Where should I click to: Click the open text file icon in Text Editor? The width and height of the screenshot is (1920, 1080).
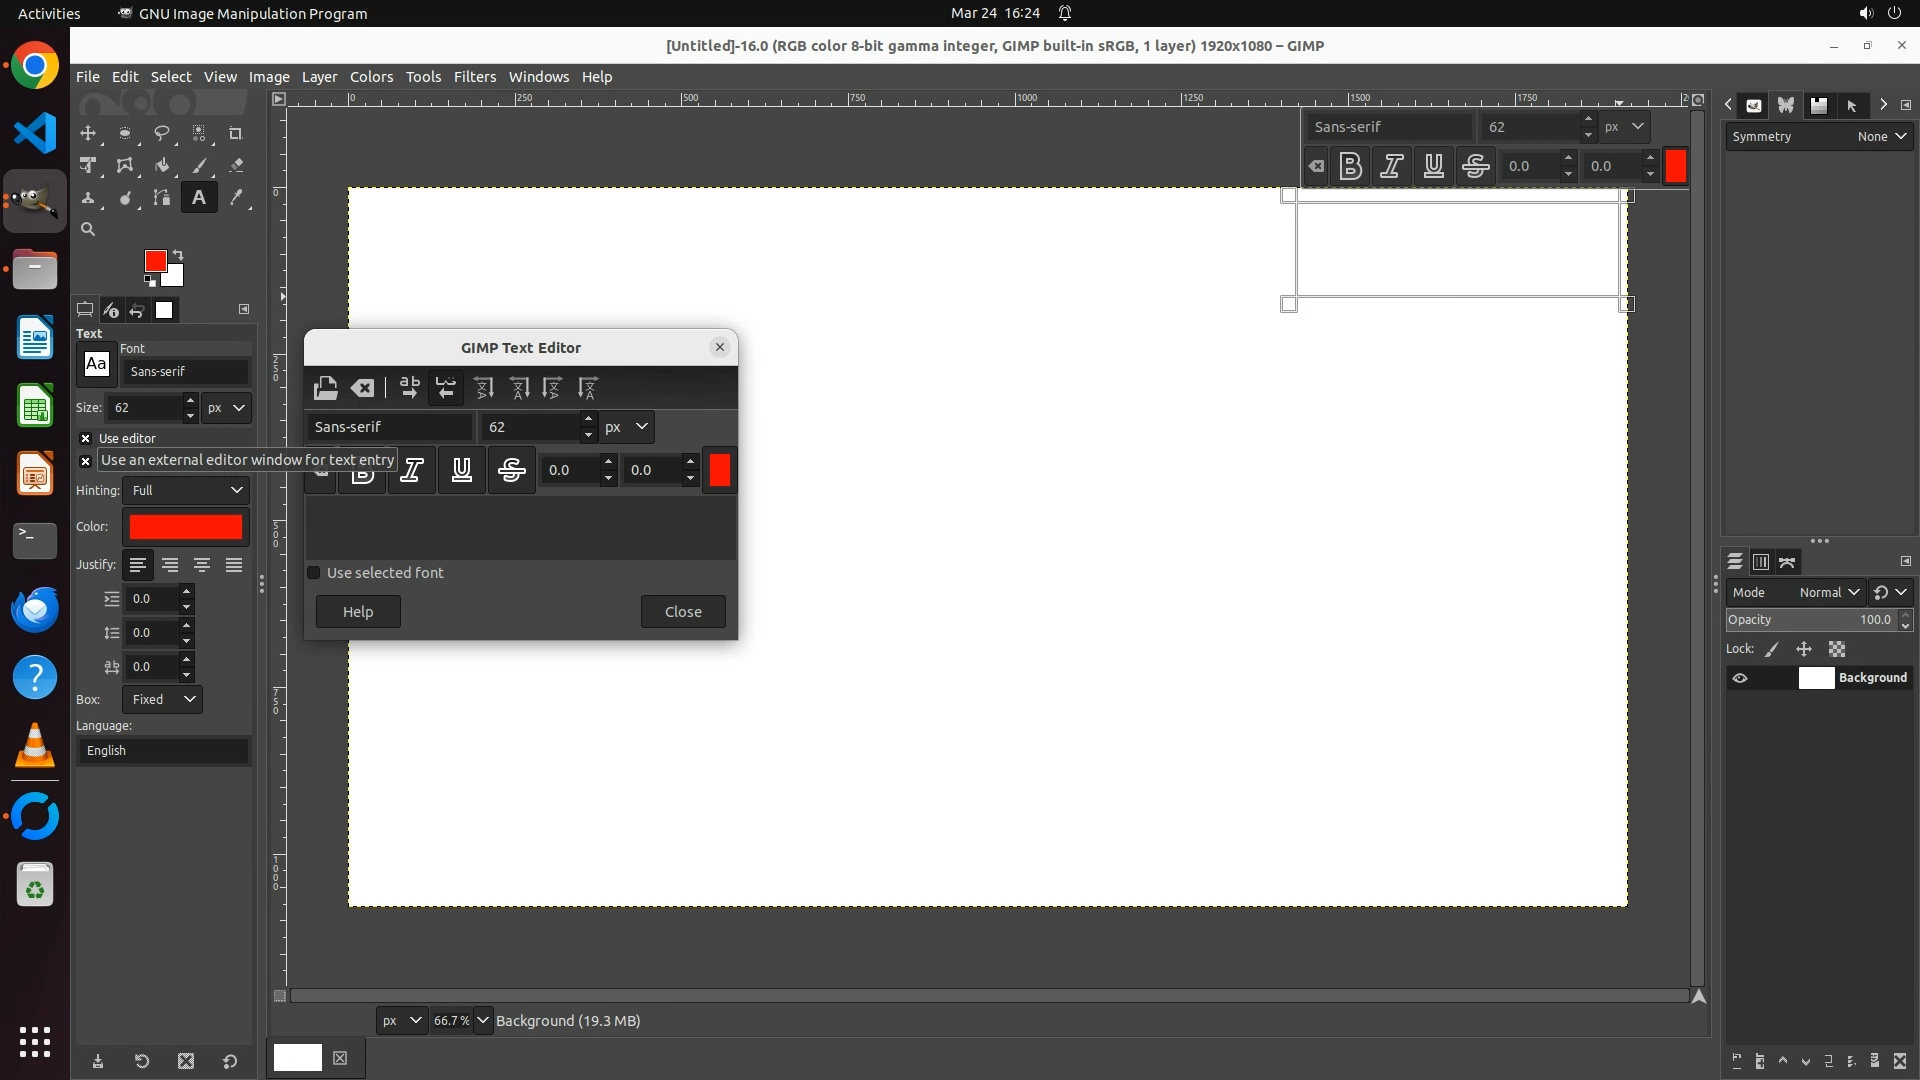click(325, 388)
